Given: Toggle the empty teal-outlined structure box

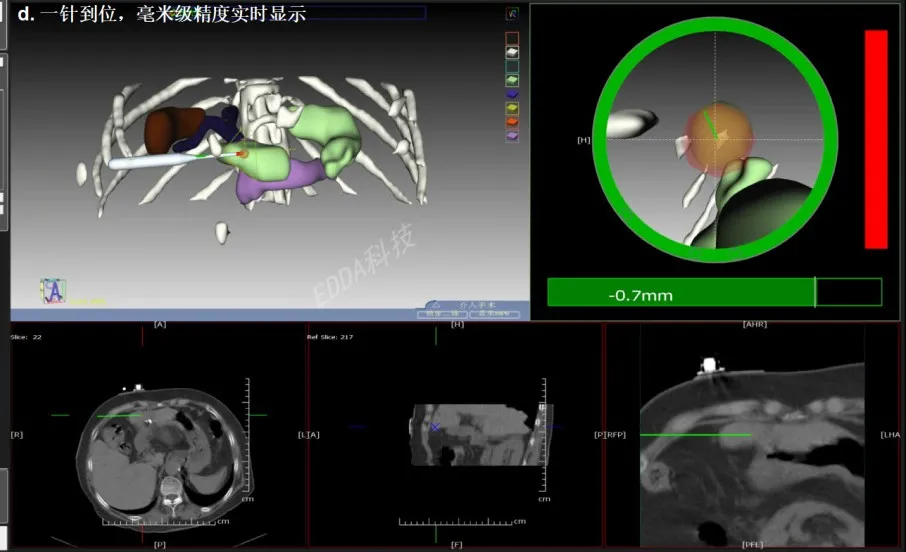Looking at the screenshot, I should 512,66.
